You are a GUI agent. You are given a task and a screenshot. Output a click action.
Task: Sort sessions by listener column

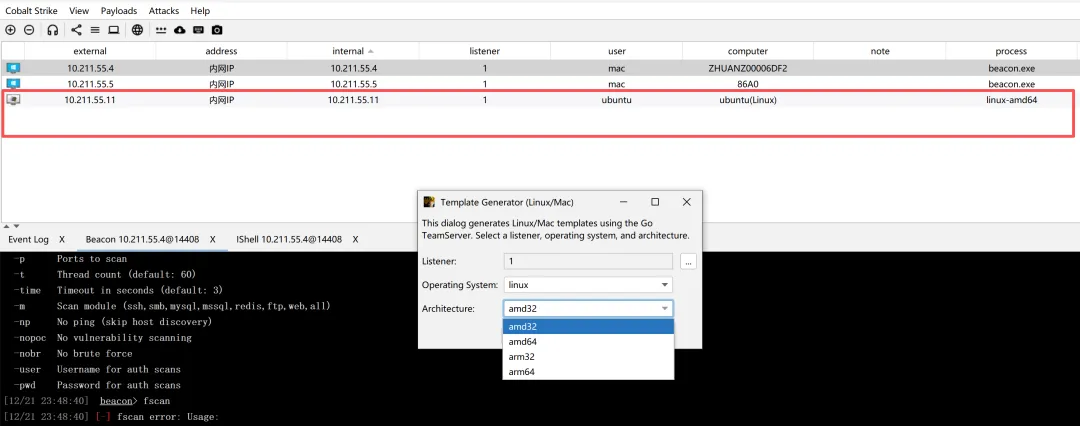click(x=484, y=51)
